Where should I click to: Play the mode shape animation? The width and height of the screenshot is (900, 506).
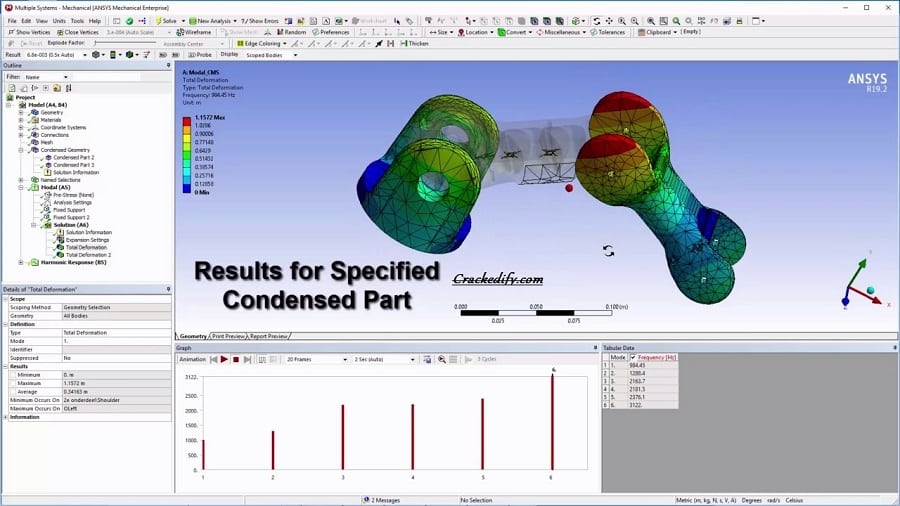(x=224, y=359)
